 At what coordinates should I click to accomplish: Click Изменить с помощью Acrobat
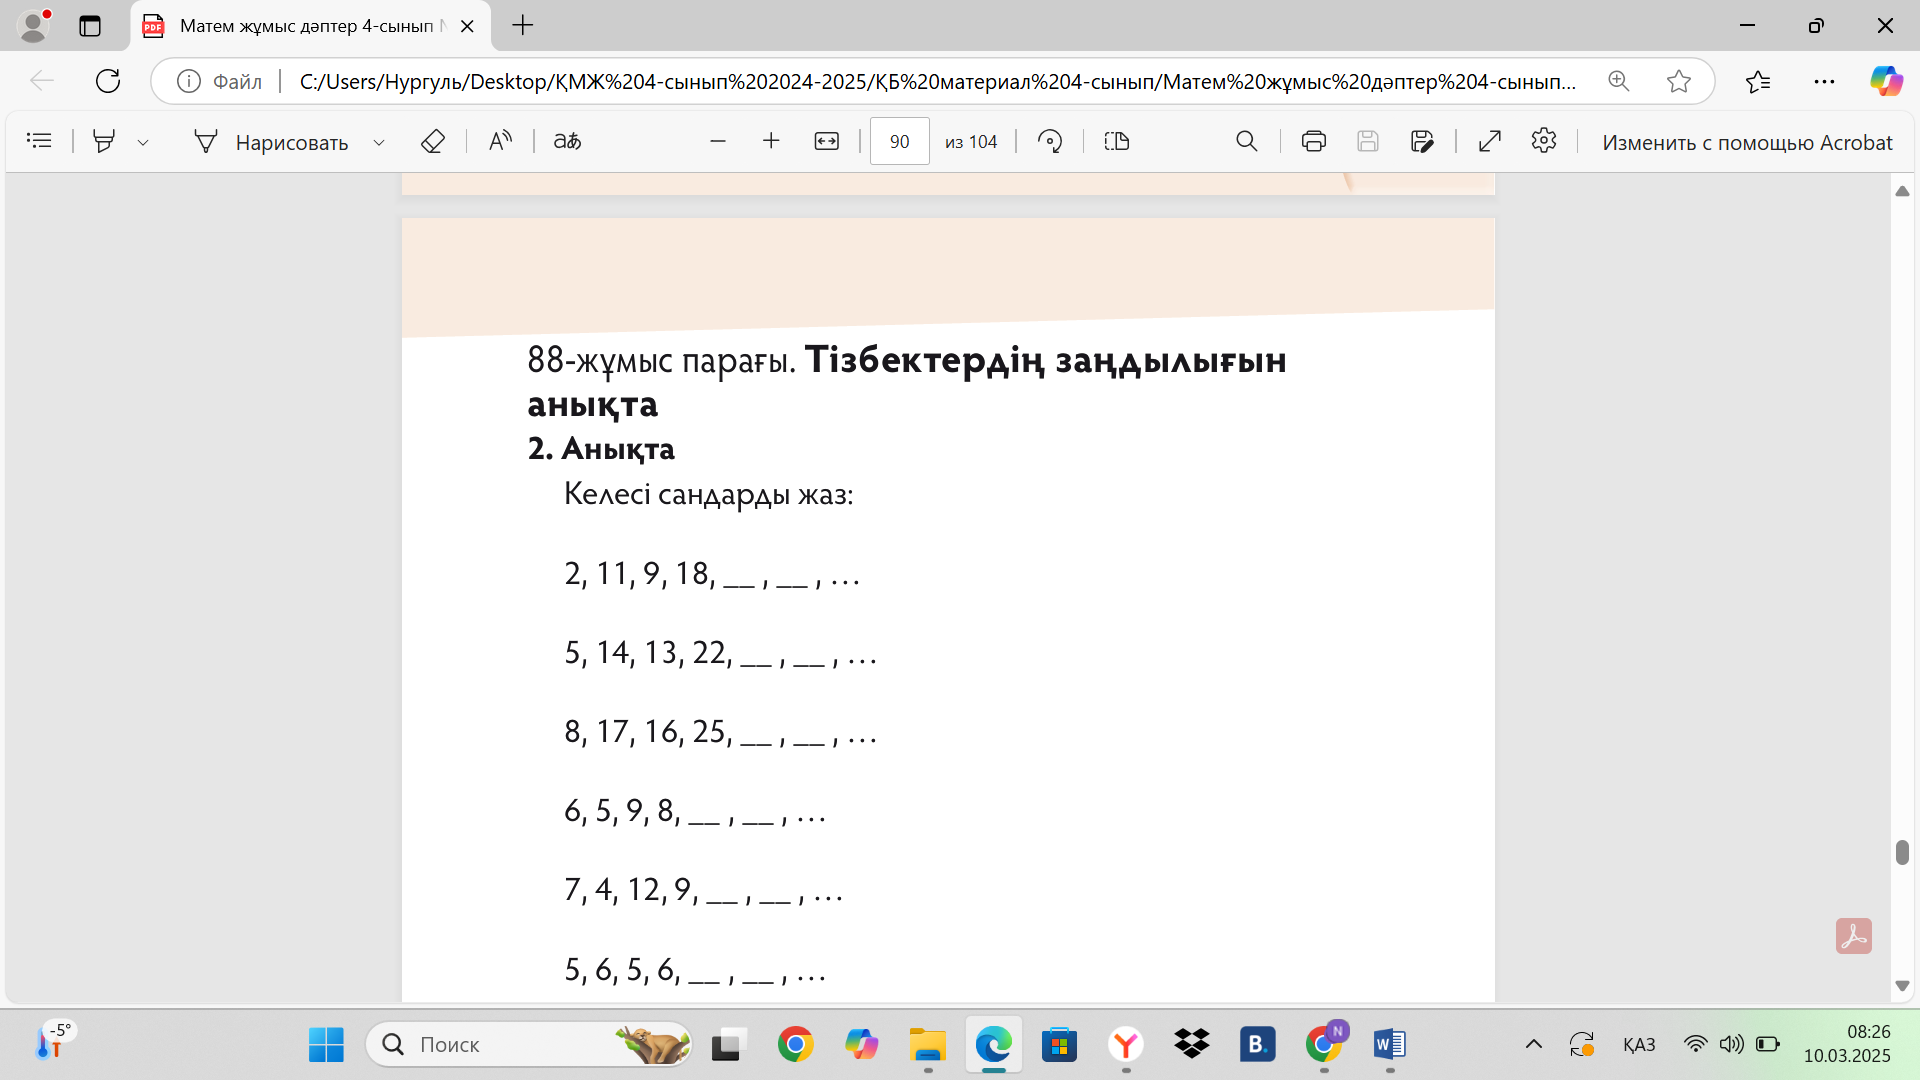(x=1746, y=142)
